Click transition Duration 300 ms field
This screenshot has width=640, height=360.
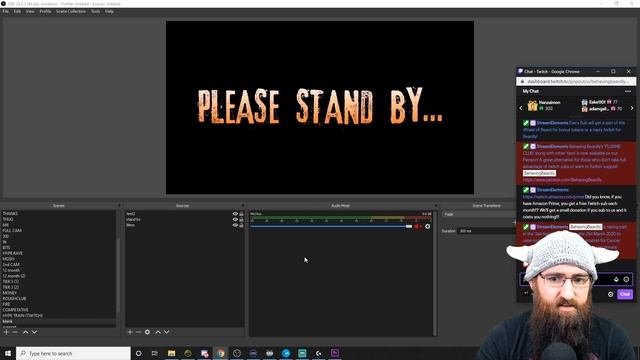coord(487,231)
